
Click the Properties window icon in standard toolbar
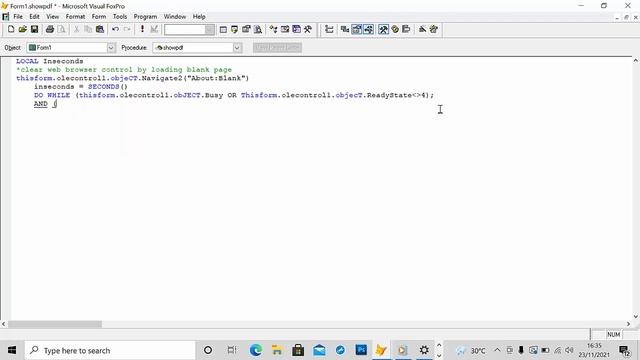[246, 29]
